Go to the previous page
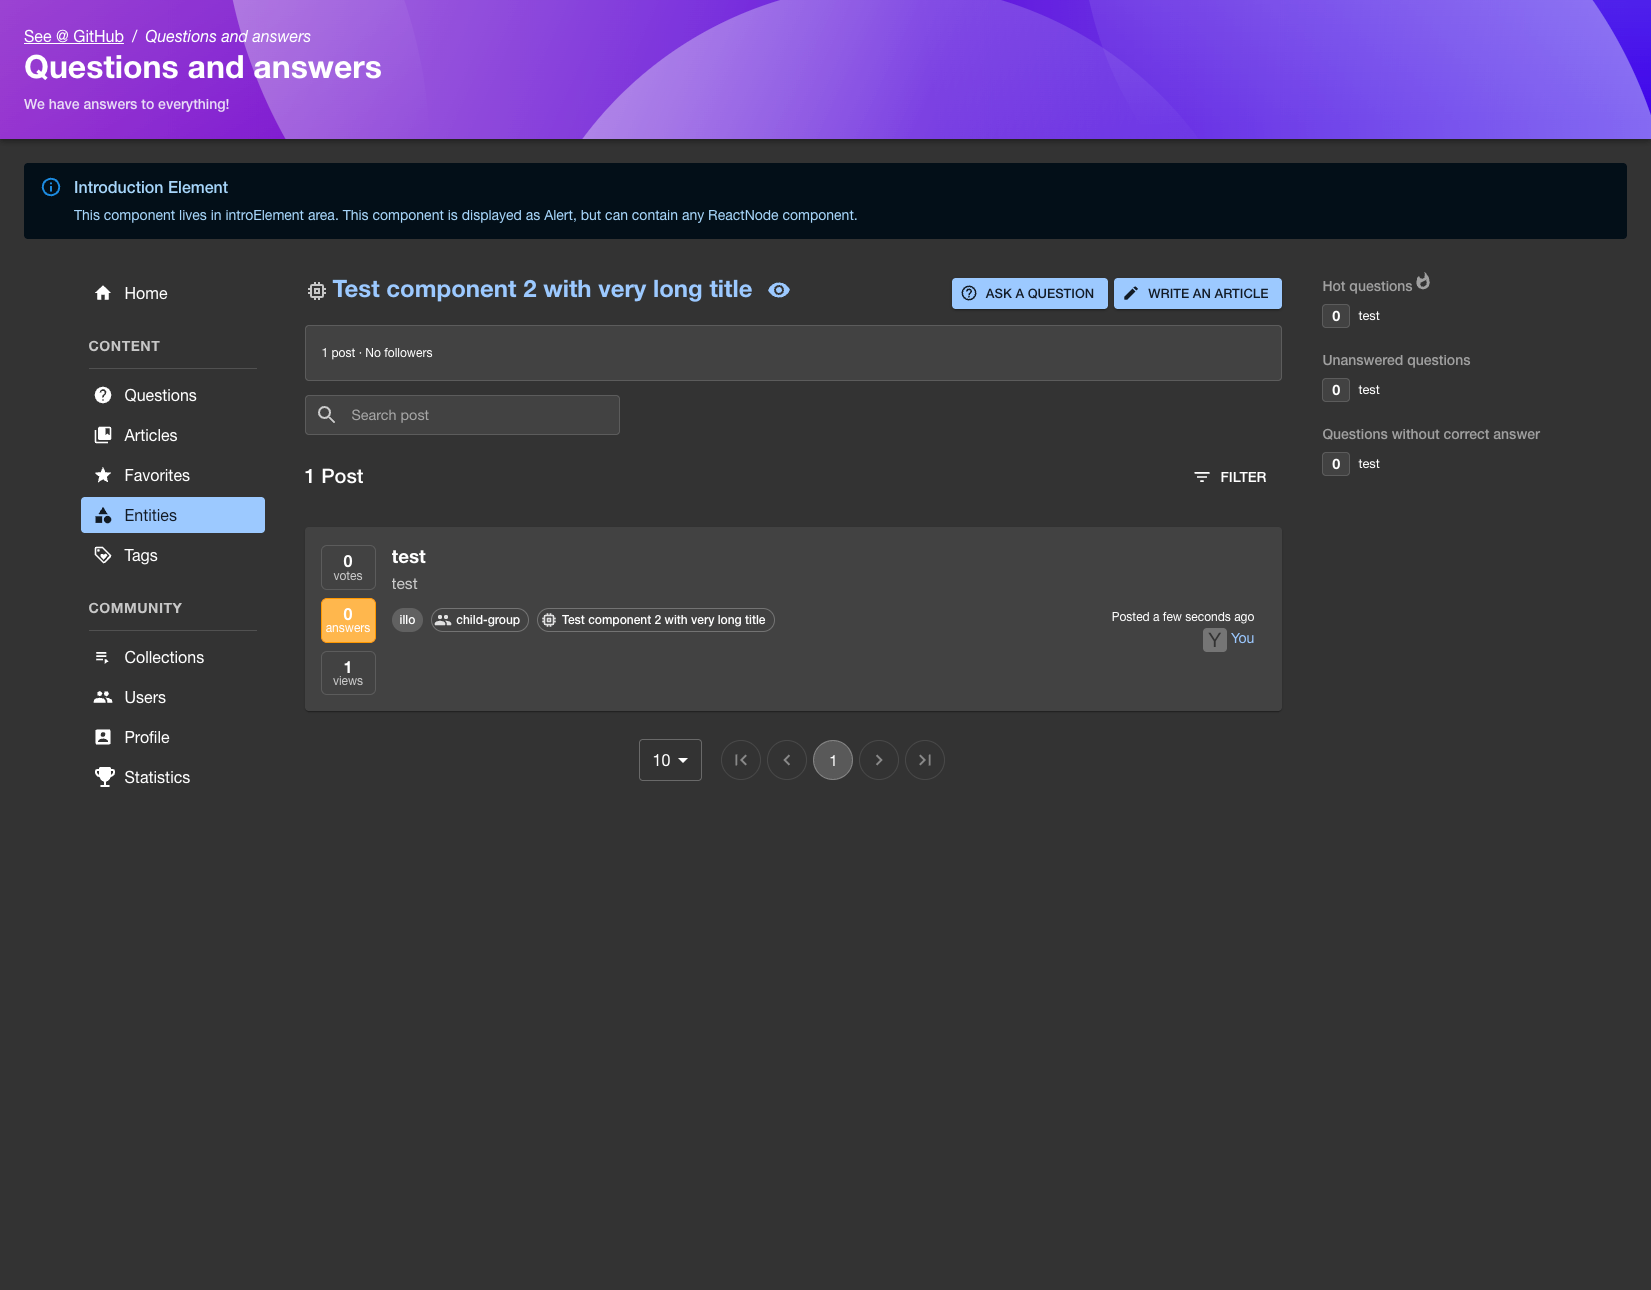 point(787,760)
